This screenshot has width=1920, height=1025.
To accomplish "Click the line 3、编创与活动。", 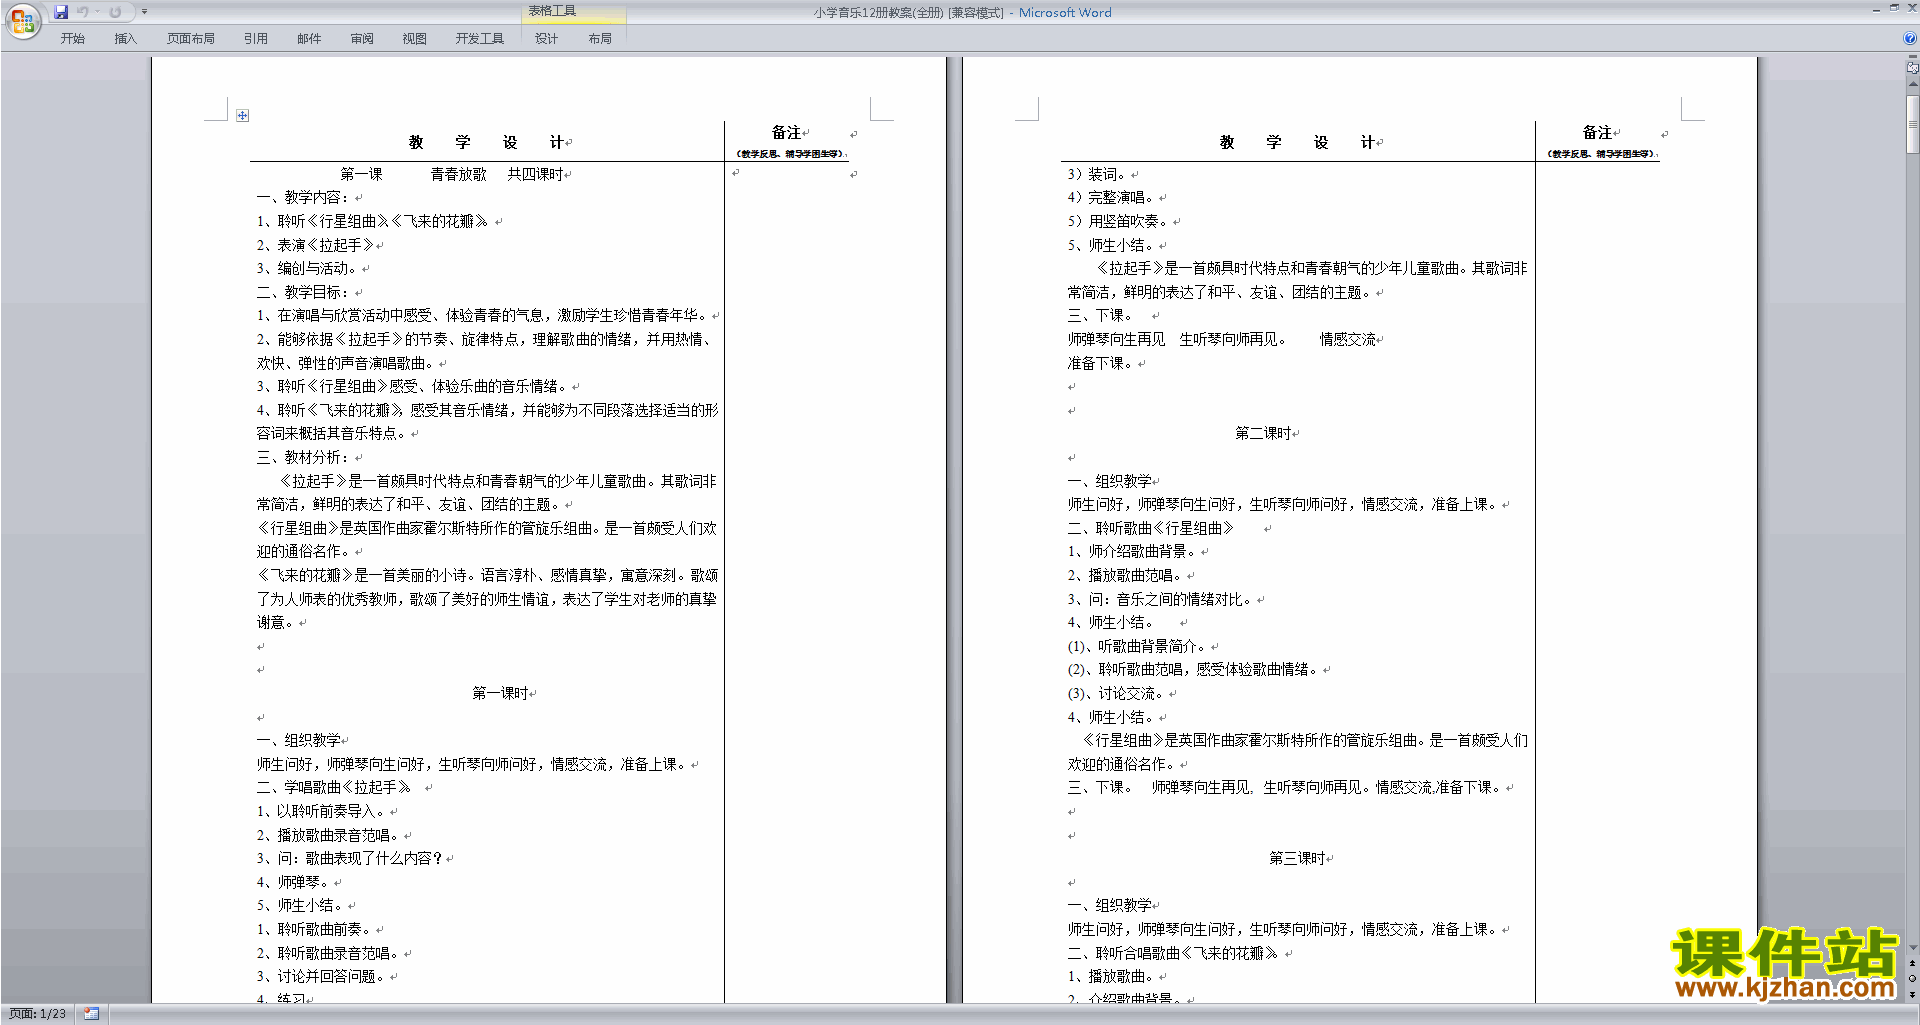I will tap(308, 268).
